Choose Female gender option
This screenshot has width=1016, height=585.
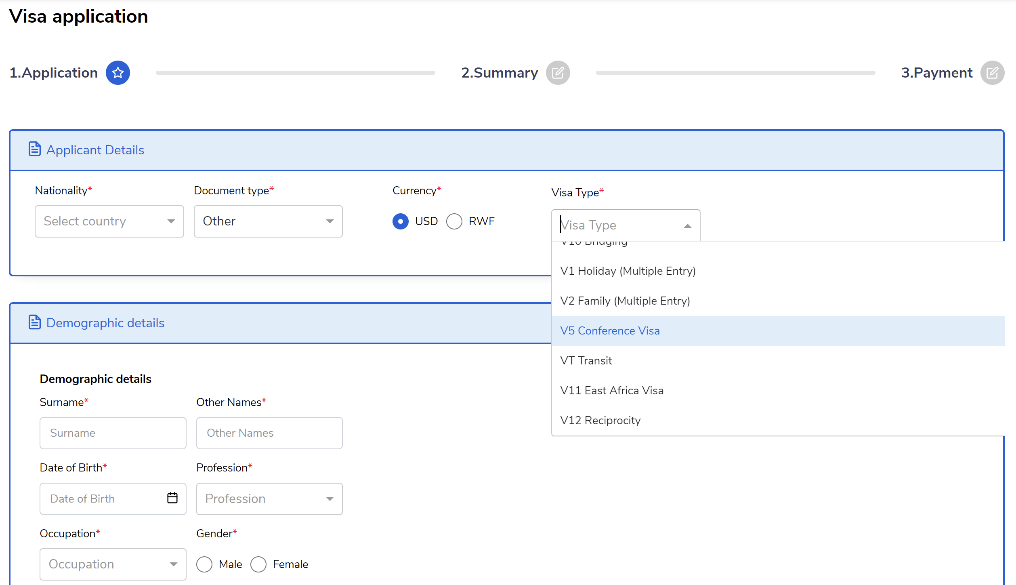[x=258, y=564]
